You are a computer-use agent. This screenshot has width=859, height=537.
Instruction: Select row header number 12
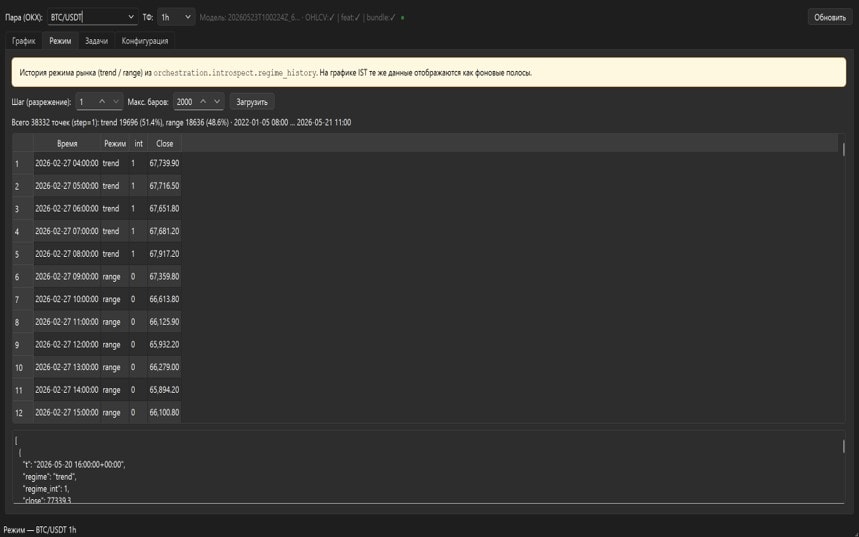pyautogui.click(x=23, y=413)
